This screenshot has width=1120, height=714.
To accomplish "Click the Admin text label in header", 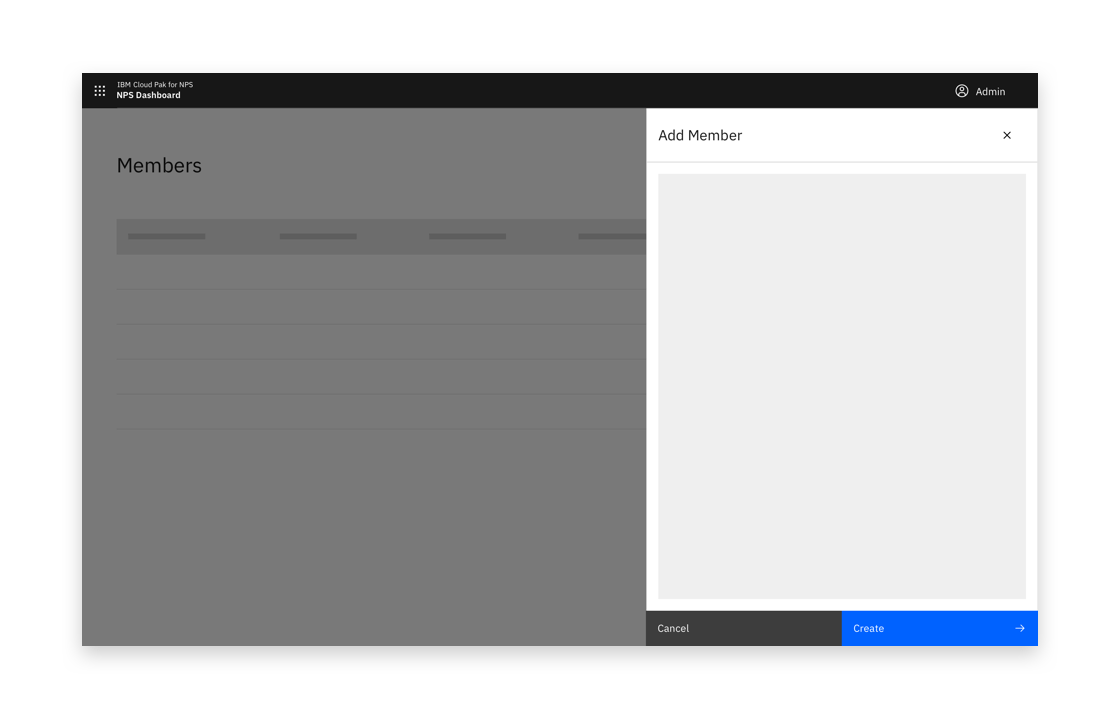I will (991, 91).
